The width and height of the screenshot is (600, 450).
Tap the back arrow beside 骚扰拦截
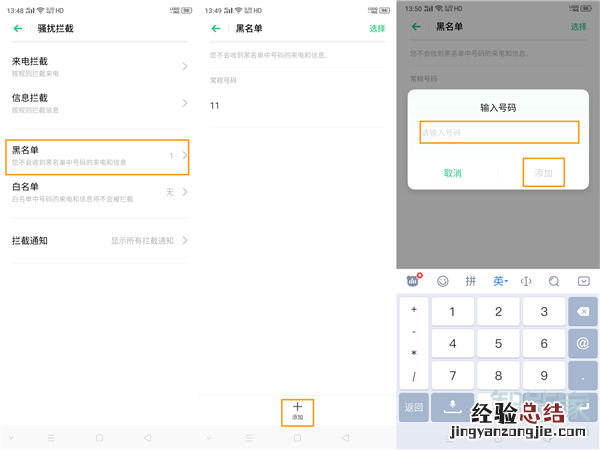(x=18, y=29)
